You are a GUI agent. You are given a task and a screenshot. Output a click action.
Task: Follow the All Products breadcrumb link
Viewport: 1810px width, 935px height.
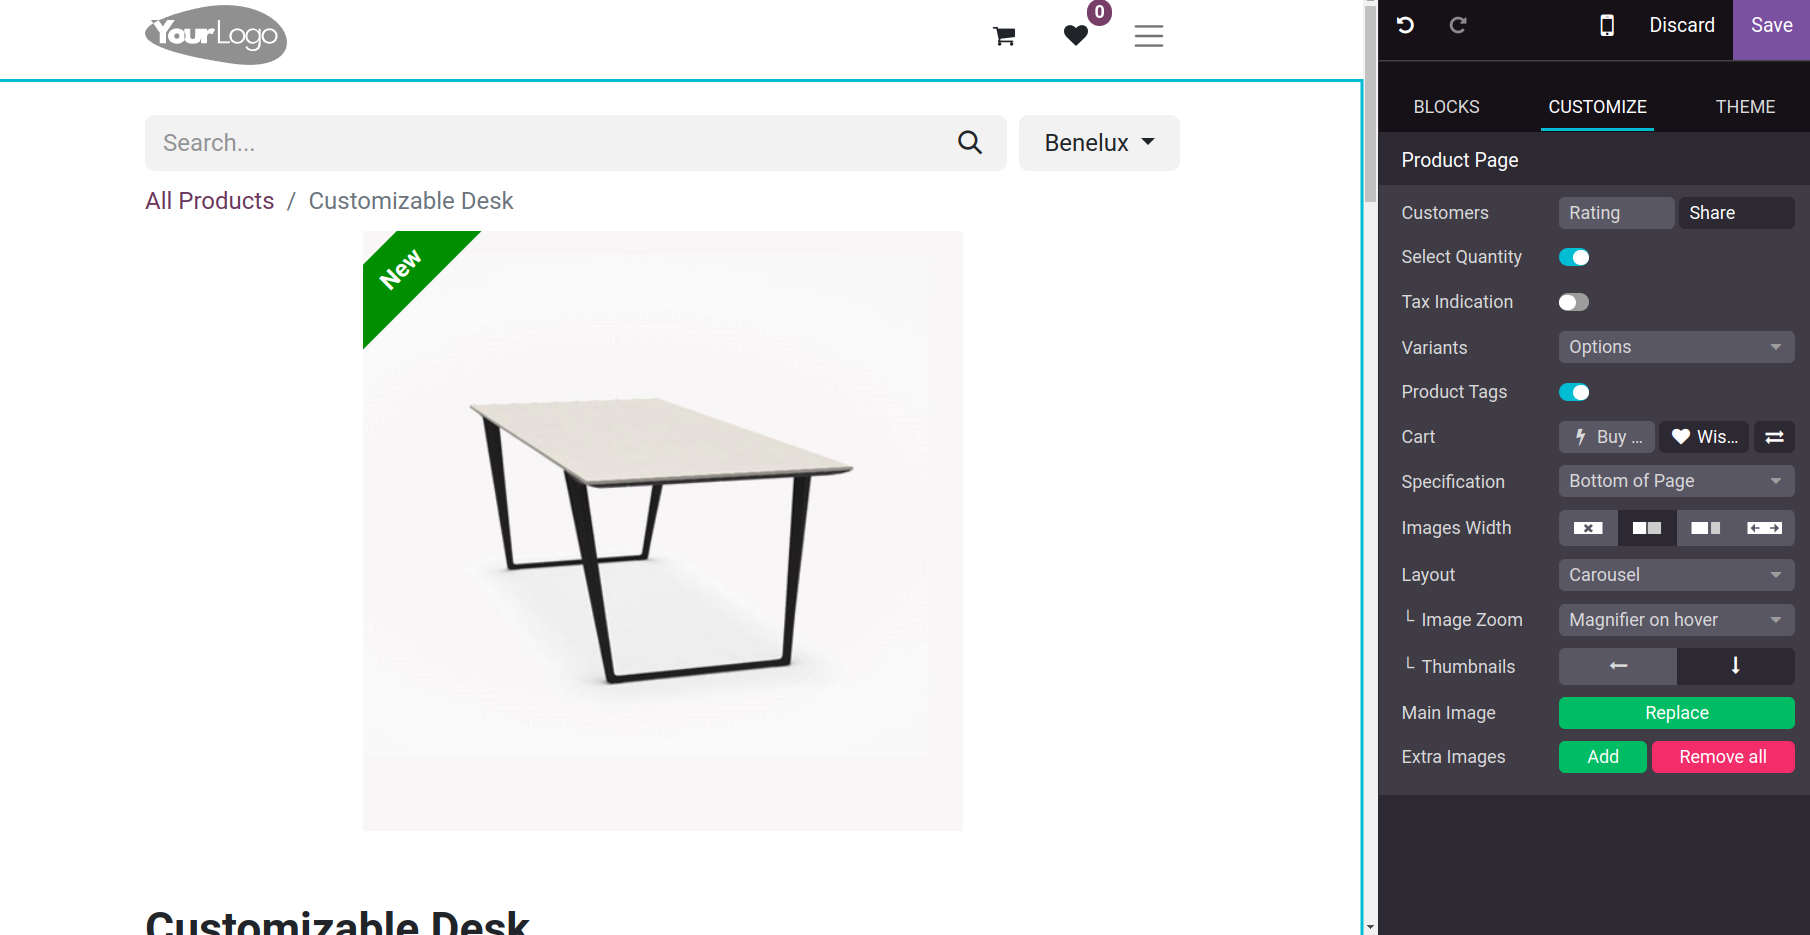pos(210,201)
